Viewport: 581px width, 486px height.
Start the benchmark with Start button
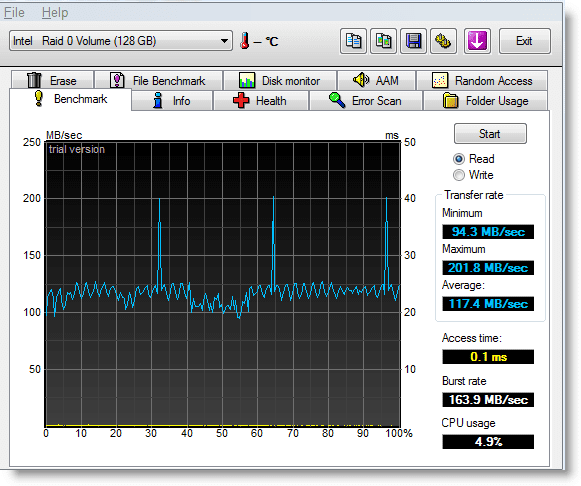tap(490, 134)
